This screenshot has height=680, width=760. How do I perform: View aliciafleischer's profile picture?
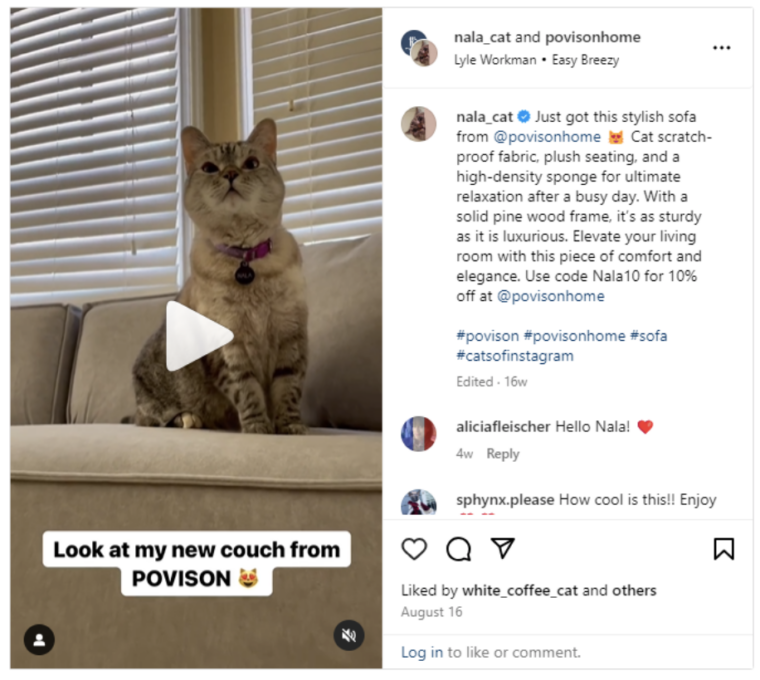(x=419, y=434)
